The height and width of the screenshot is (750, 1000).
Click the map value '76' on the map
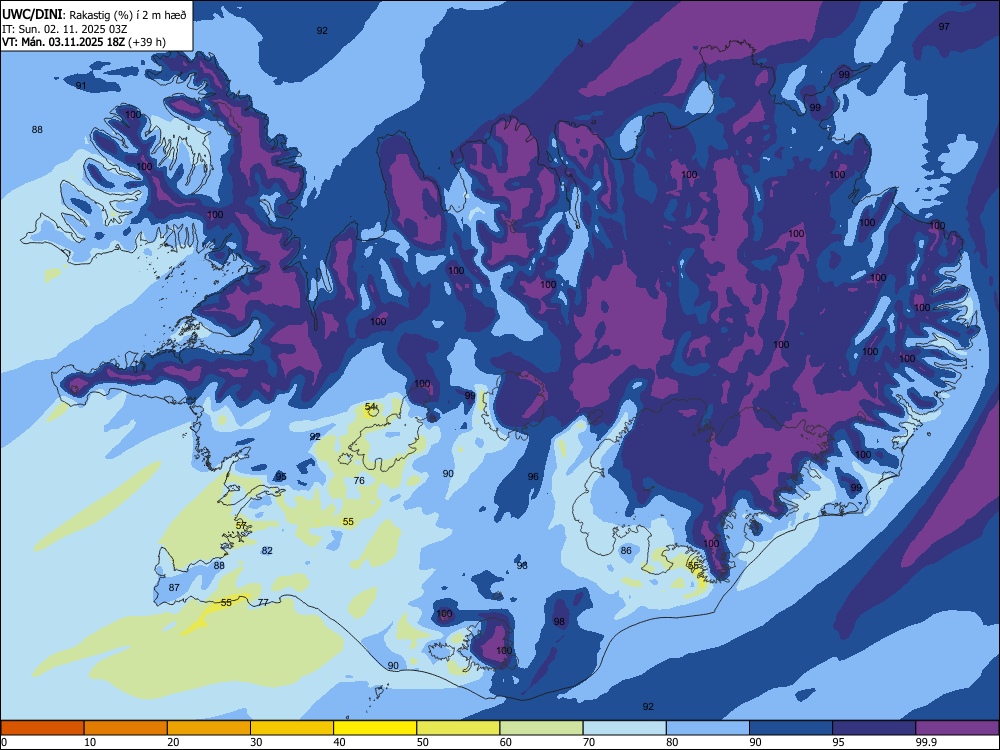click(359, 480)
